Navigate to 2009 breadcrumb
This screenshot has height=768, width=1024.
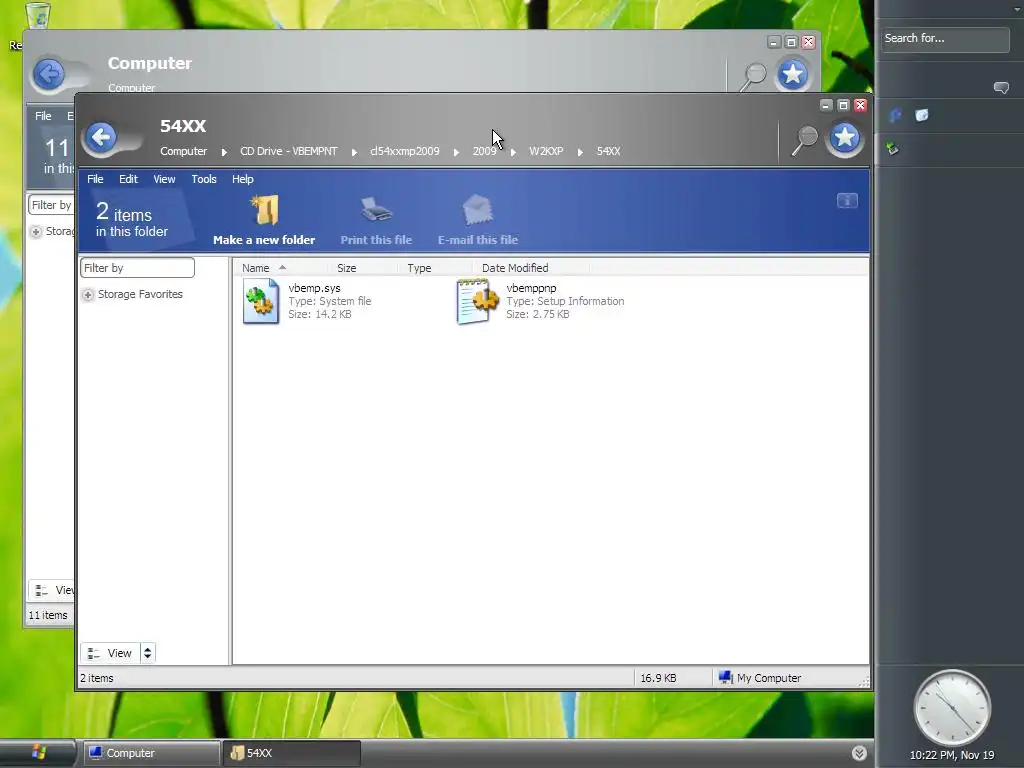[485, 151]
